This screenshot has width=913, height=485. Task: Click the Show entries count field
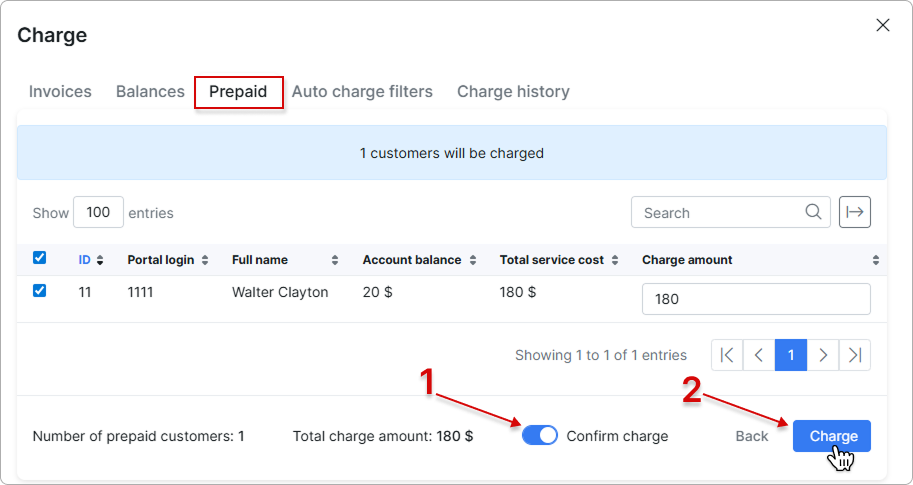click(x=98, y=212)
